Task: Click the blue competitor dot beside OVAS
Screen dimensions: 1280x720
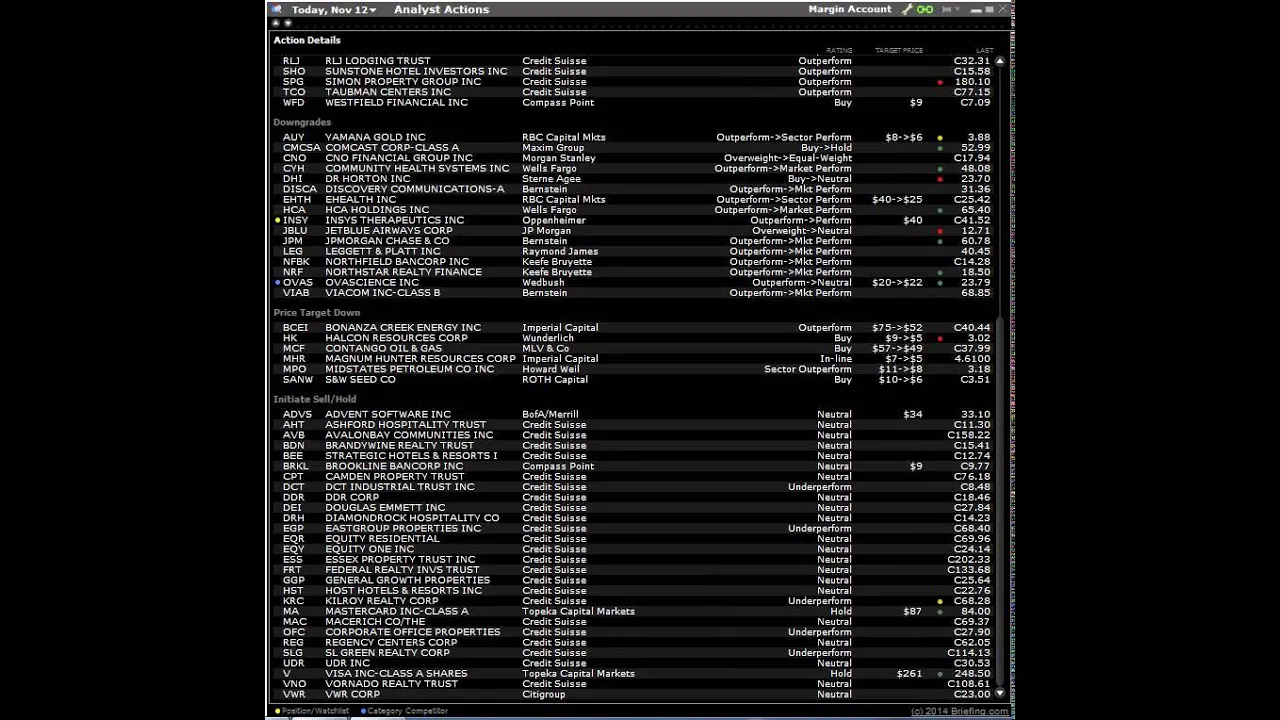Action: [x=278, y=283]
